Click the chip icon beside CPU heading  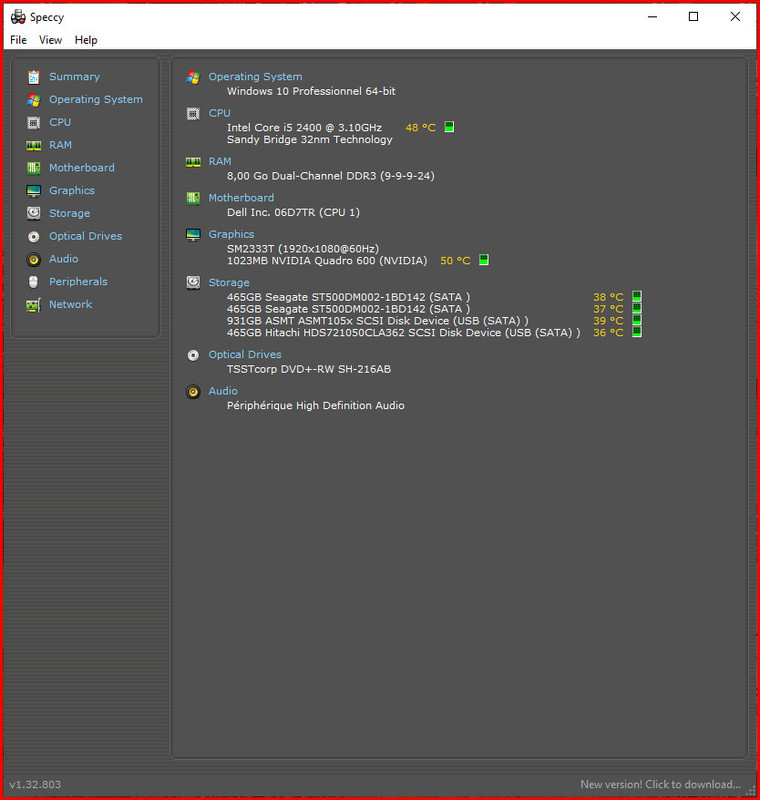(193, 113)
